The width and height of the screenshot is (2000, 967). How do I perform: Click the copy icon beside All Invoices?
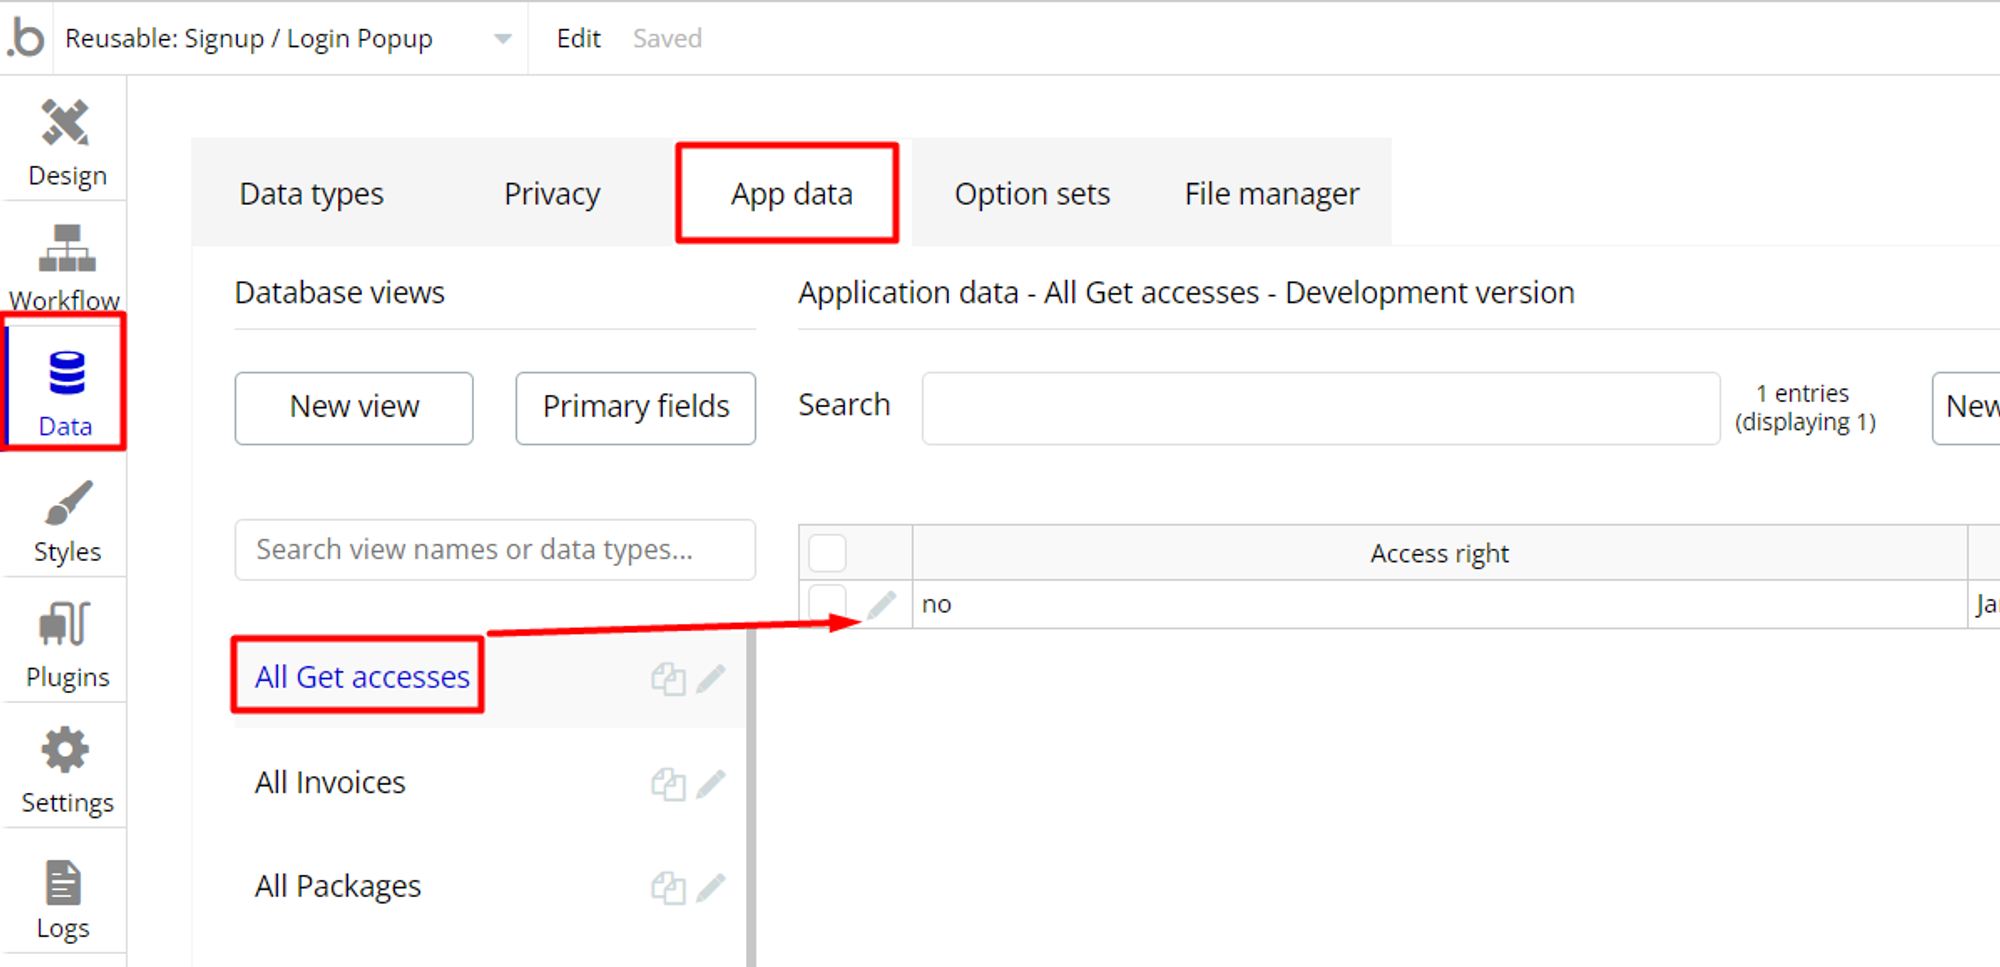tap(668, 783)
